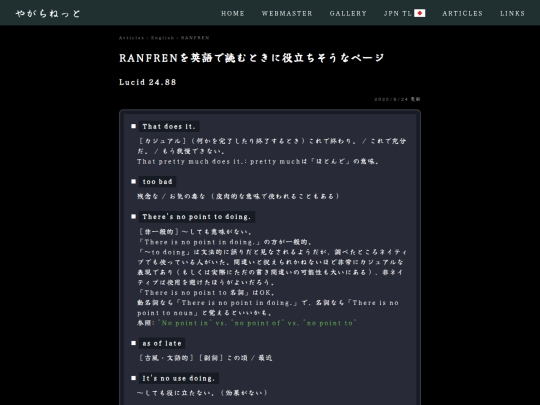Viewport: 540px width, 405px height.
Task: Click the ～しても役に立たない definition line
Action: tap(202, 393)
